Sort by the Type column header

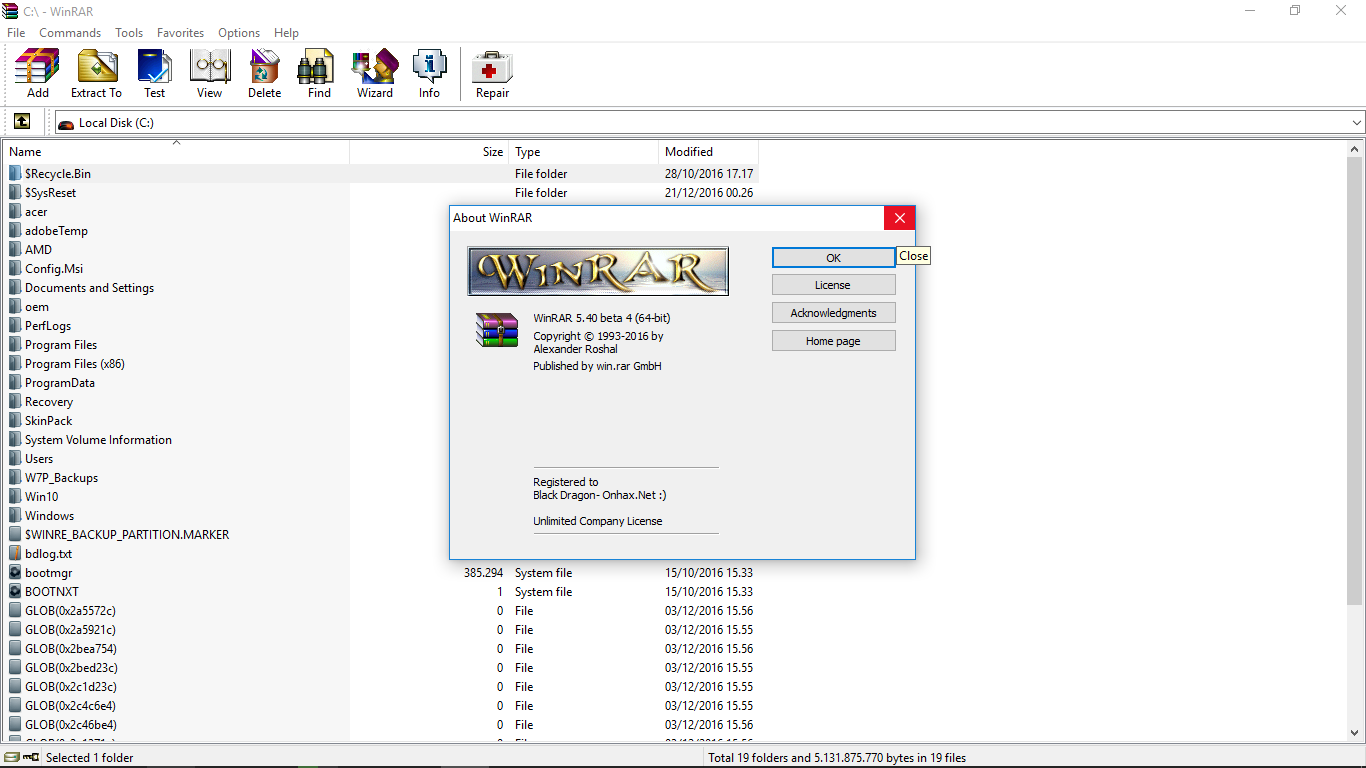coord(584,152)
